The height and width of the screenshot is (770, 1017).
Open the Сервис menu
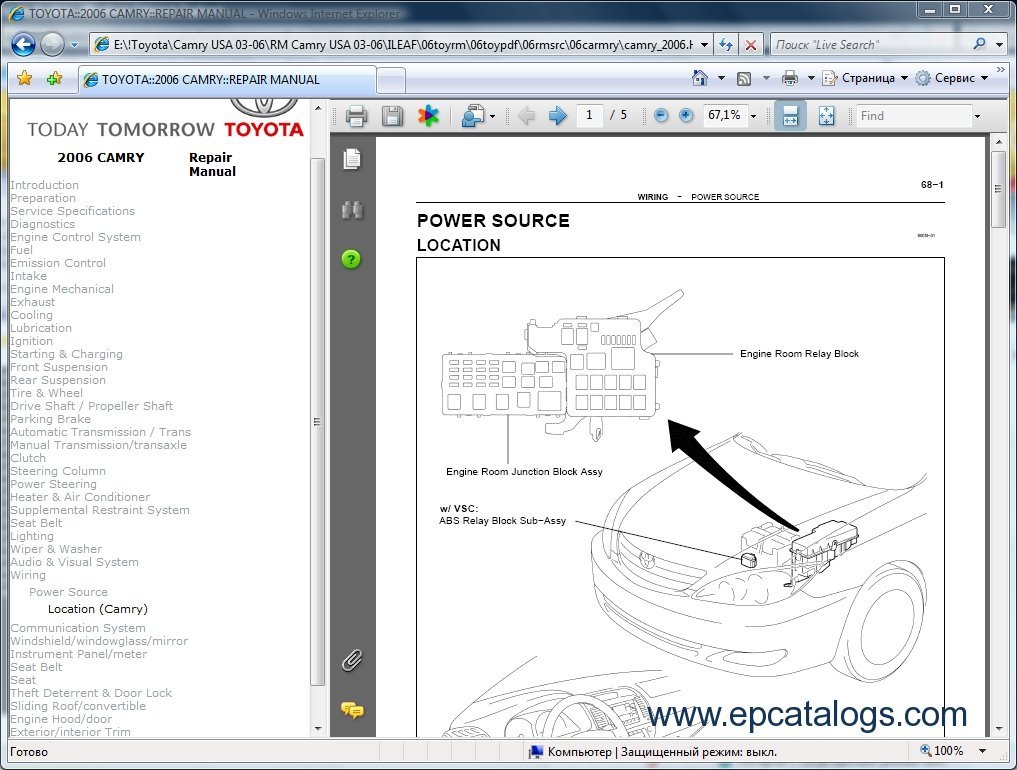pos(952,78)
